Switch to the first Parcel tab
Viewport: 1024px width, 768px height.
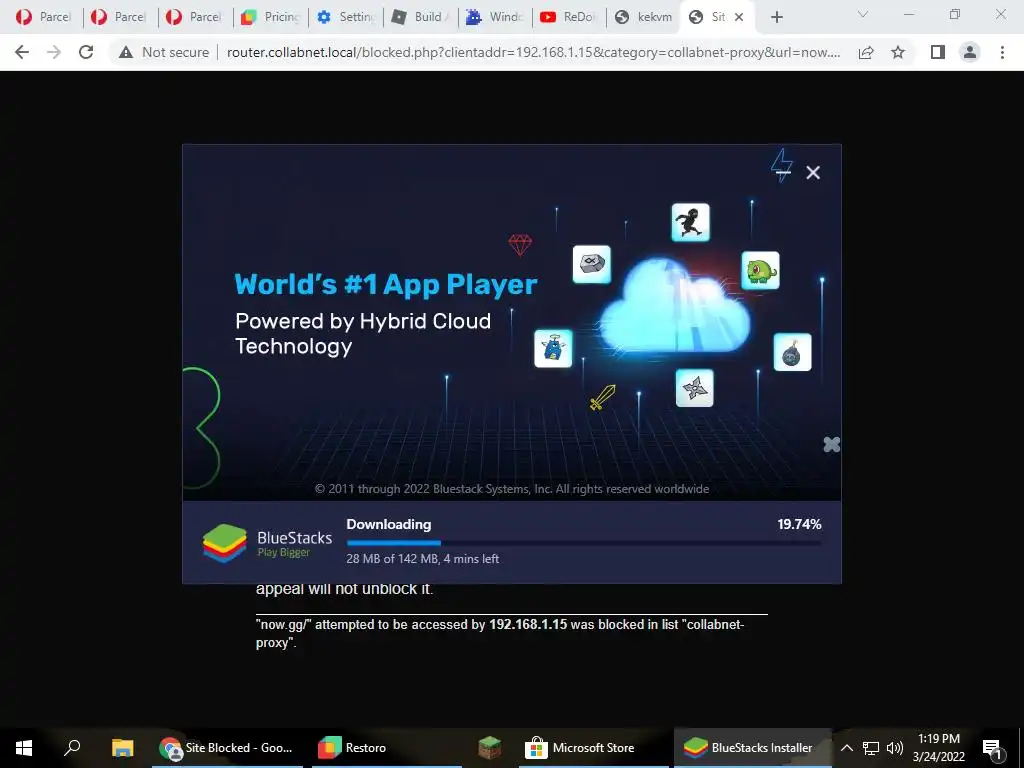coord(43,17)
